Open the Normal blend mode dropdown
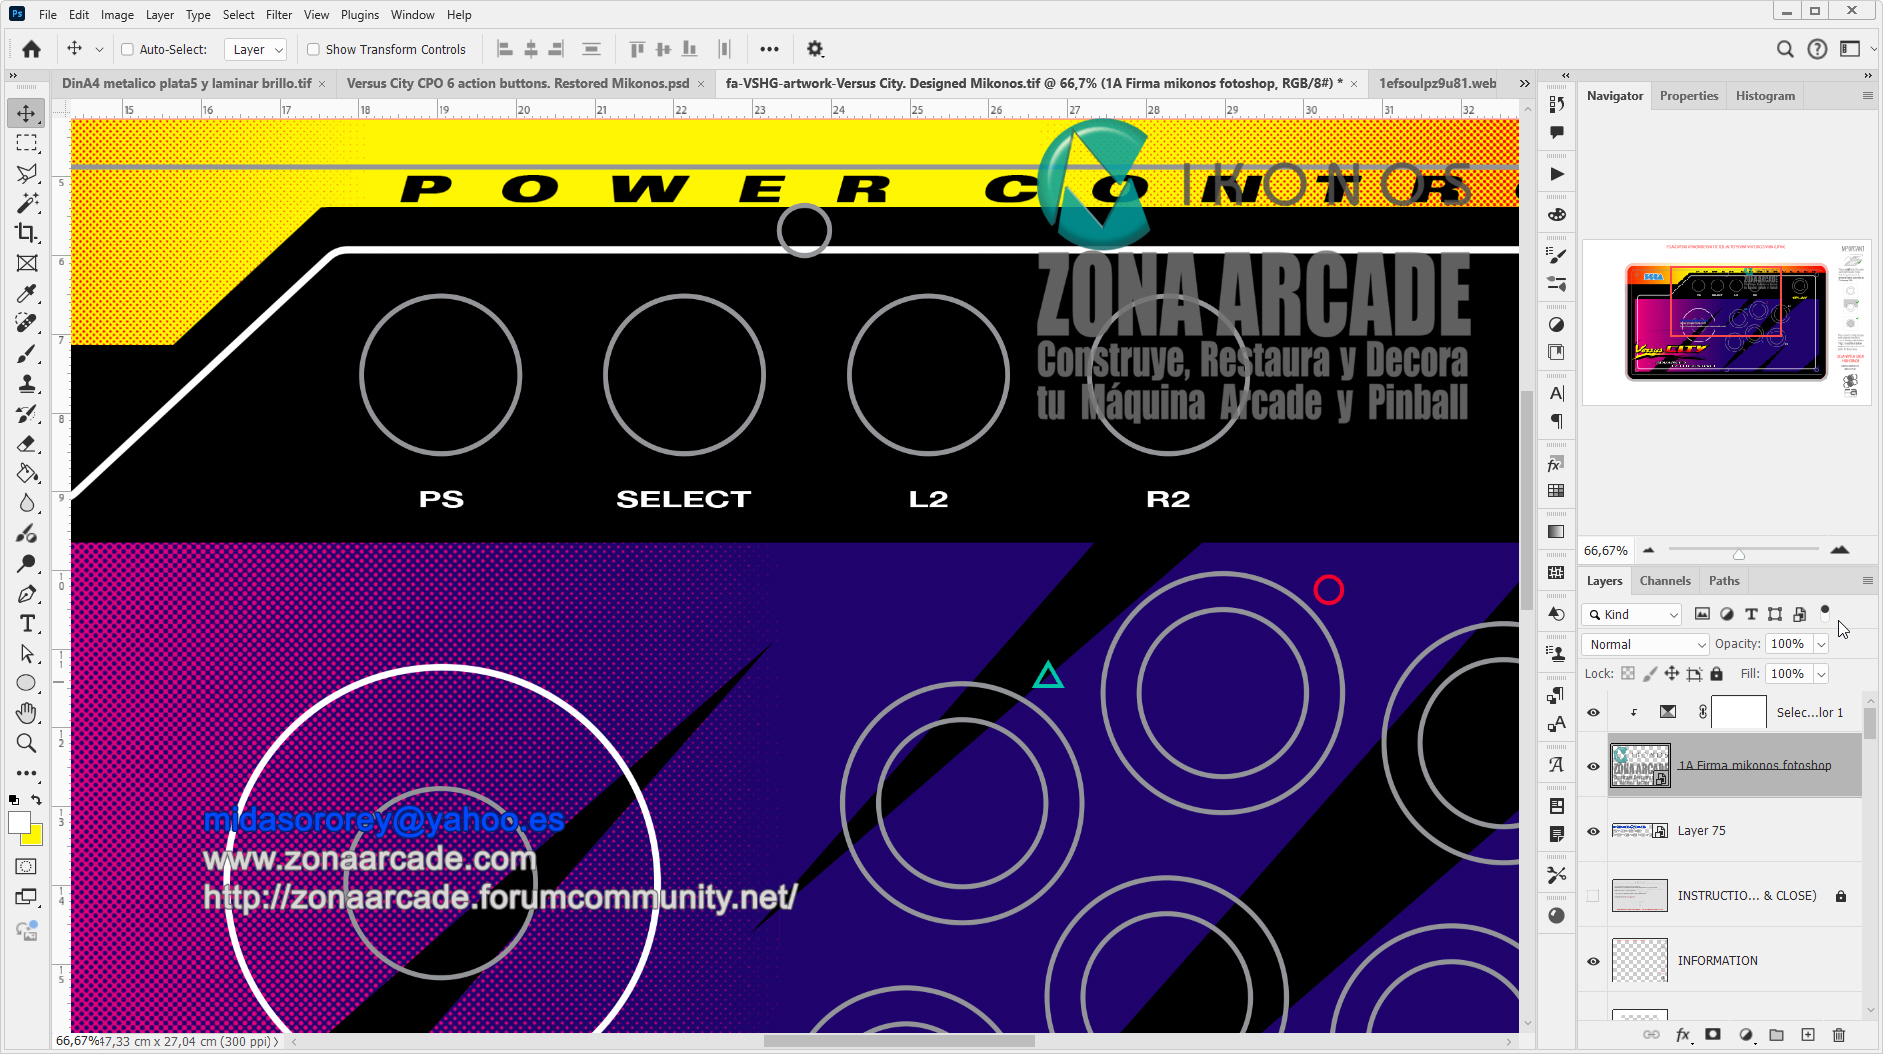This screenshot has height=1054, width=1883. tap(1645, 645)
